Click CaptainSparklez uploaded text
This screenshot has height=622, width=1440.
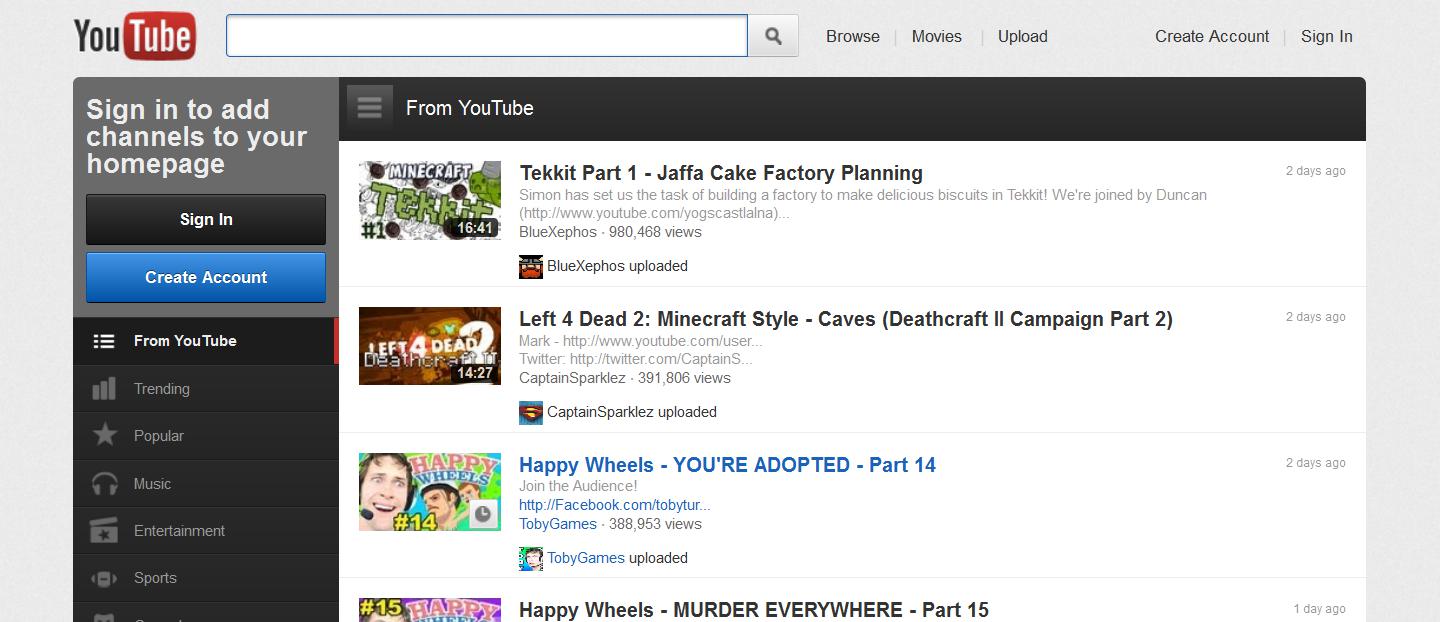point(632,412)
